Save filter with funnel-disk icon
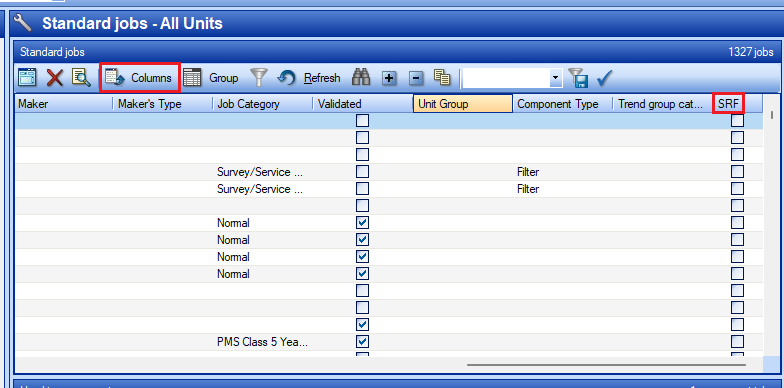The height and width of the screenshot is (388, 784). (x=578, y=78)
